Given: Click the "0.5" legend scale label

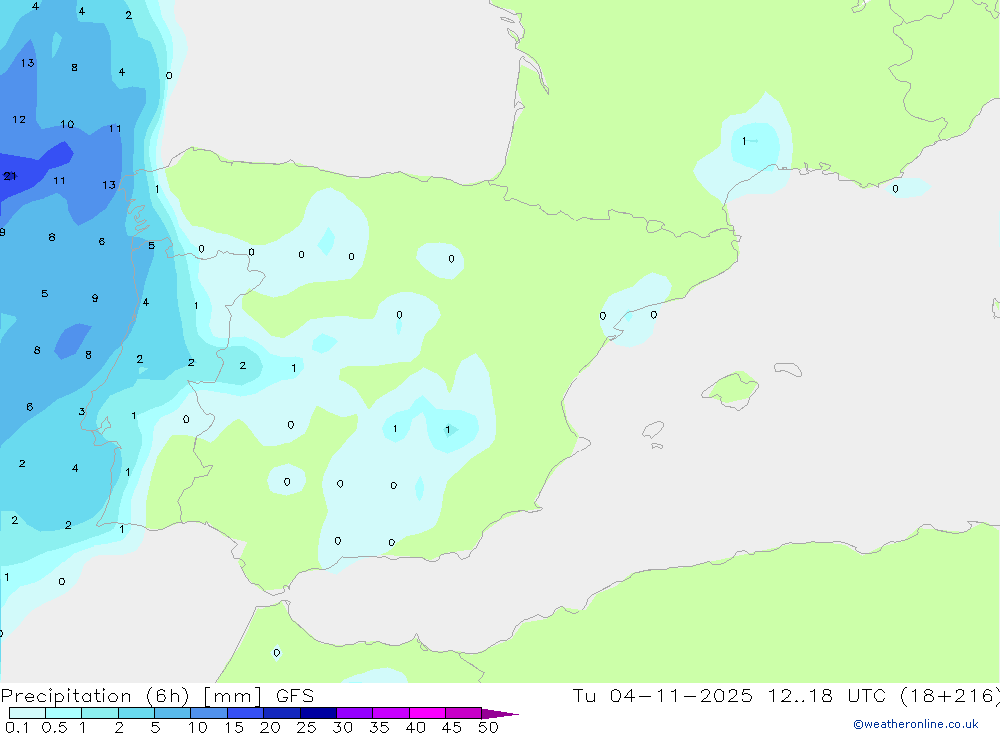Looking at the screenshot, I should coord(54,727).
